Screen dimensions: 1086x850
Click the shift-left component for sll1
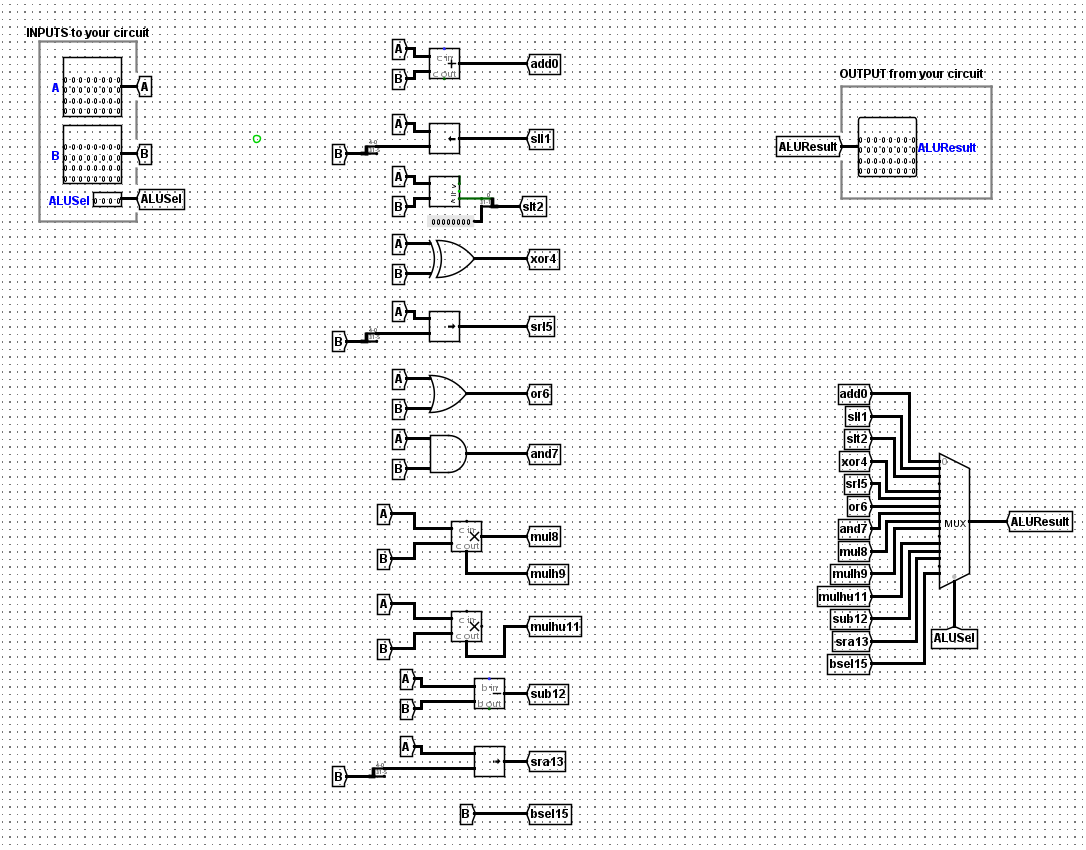445,138
